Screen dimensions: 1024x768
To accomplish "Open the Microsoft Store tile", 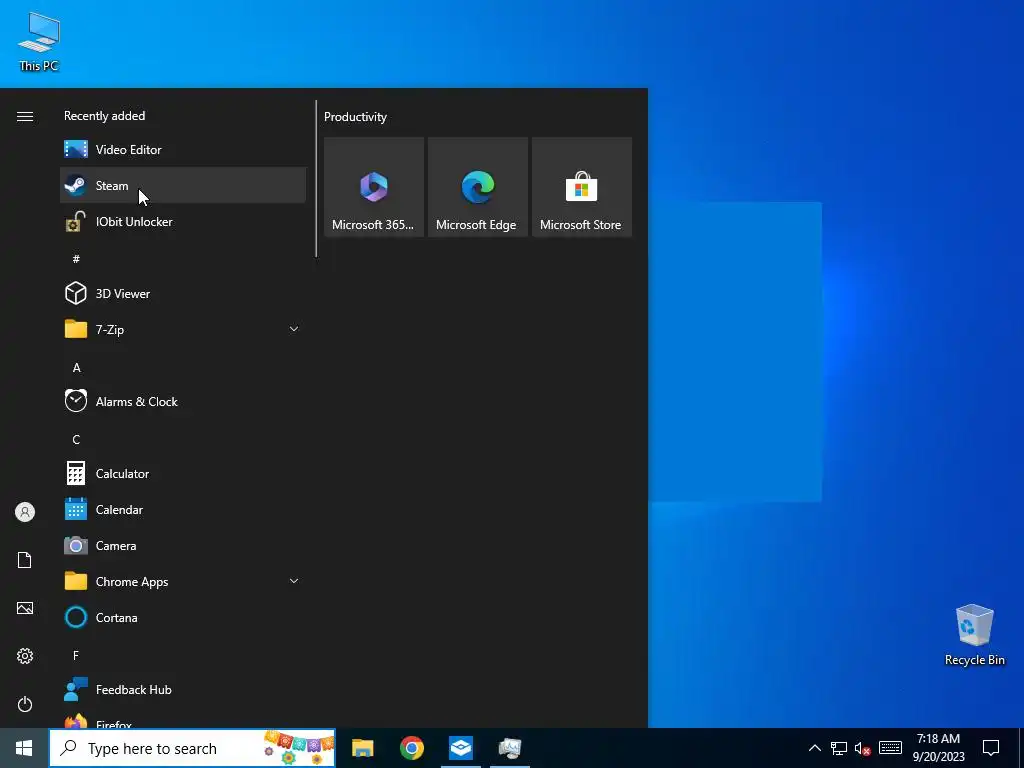I will point(582,187).
